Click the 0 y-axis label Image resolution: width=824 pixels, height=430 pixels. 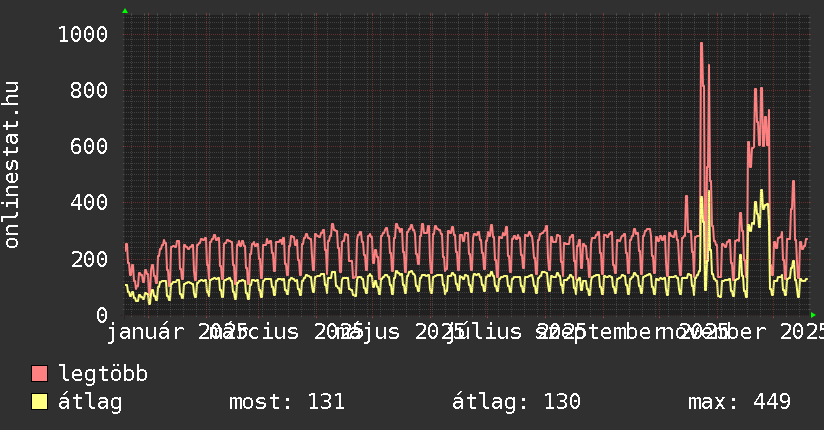click(x=101, y=315)
